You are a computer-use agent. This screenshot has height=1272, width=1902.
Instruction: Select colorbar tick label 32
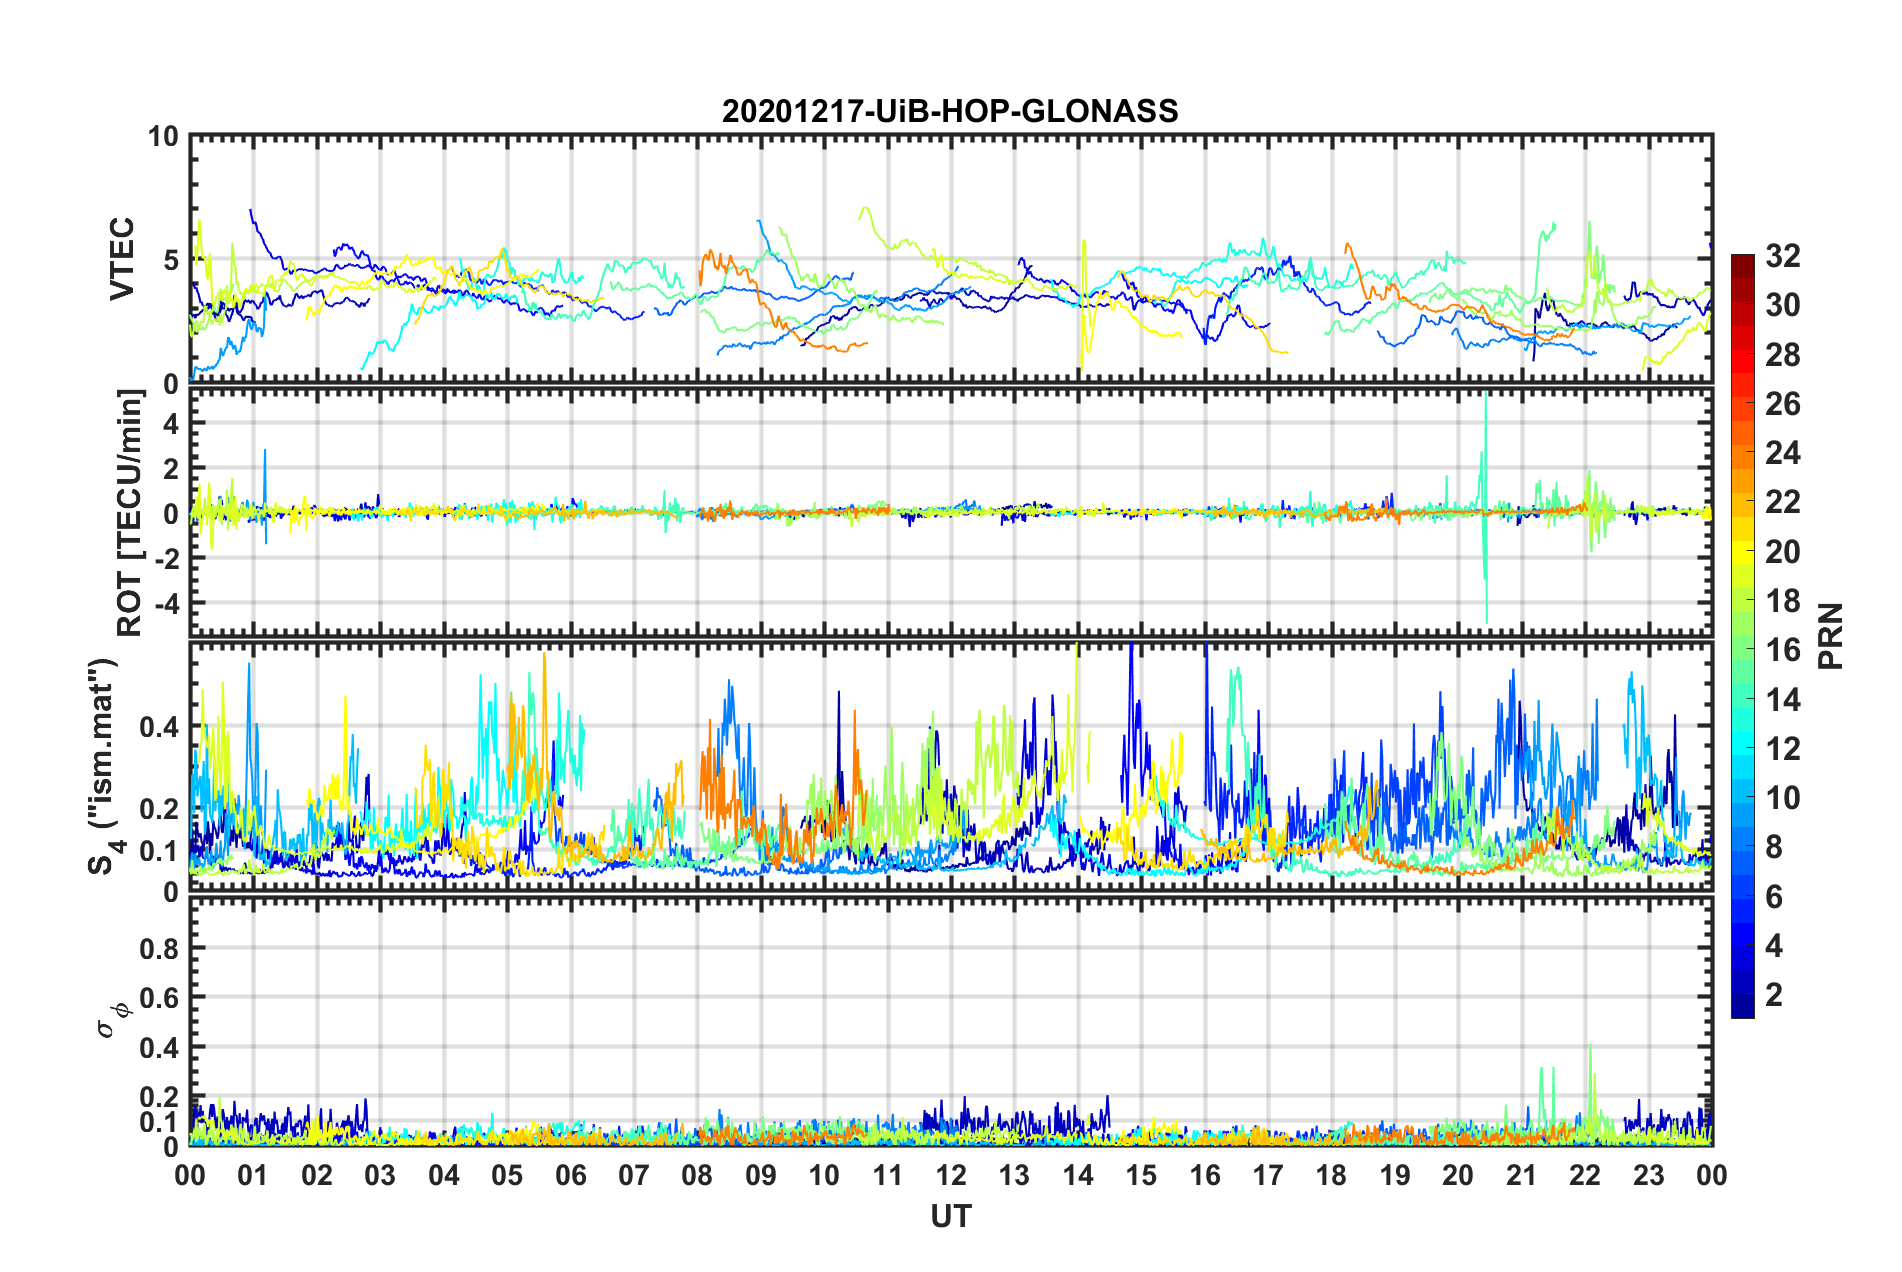tap(1782, 256)
